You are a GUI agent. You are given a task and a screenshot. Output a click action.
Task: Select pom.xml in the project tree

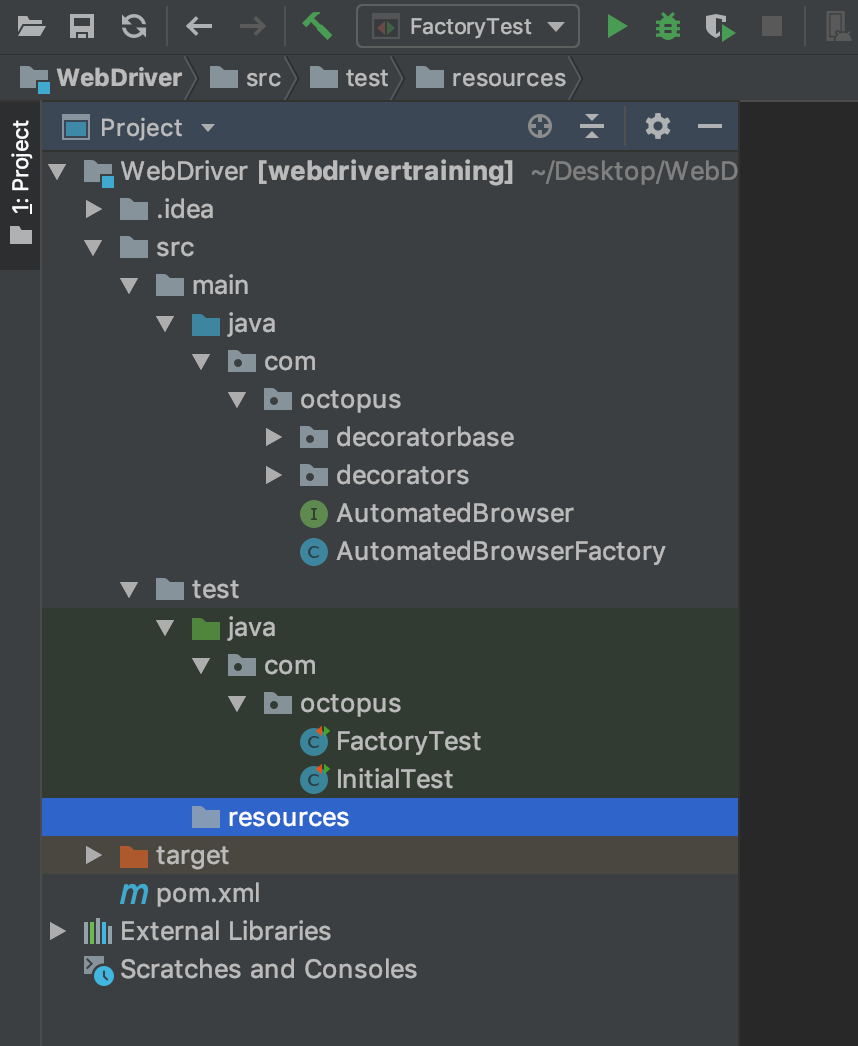207,893
